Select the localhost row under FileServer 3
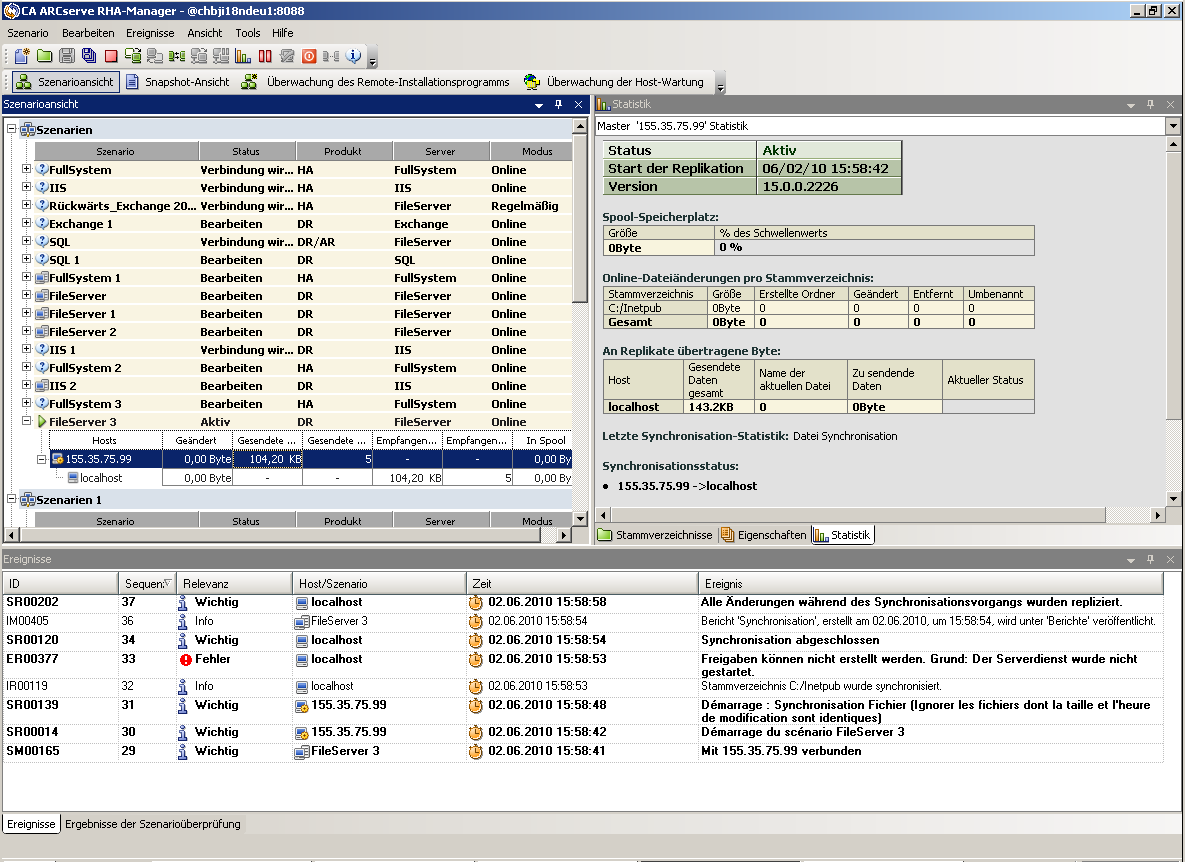This screenshot has width=1185, height=862. [101, 478]
